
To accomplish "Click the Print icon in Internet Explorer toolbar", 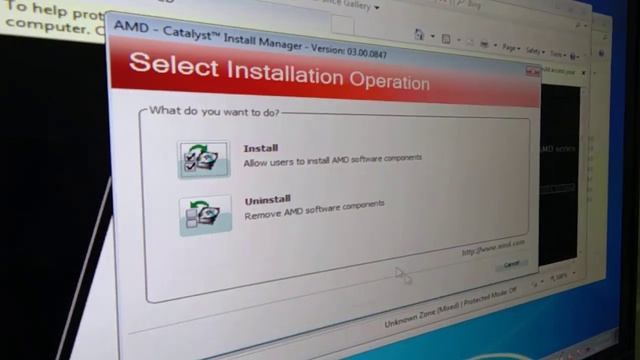I will 484,44.
